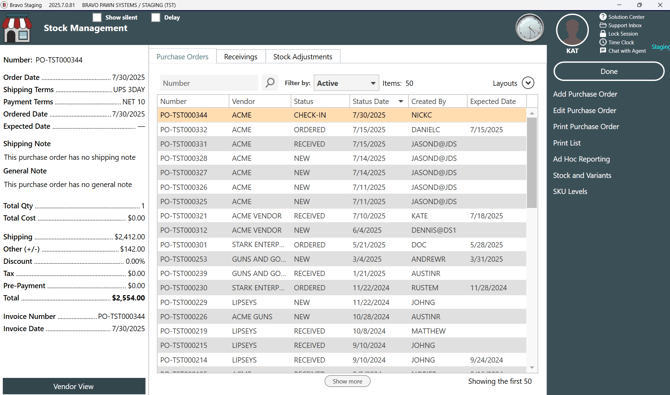The image size is (670, 395).
Task: Click Print Purchase Order
Action: [x=586, y=127]
